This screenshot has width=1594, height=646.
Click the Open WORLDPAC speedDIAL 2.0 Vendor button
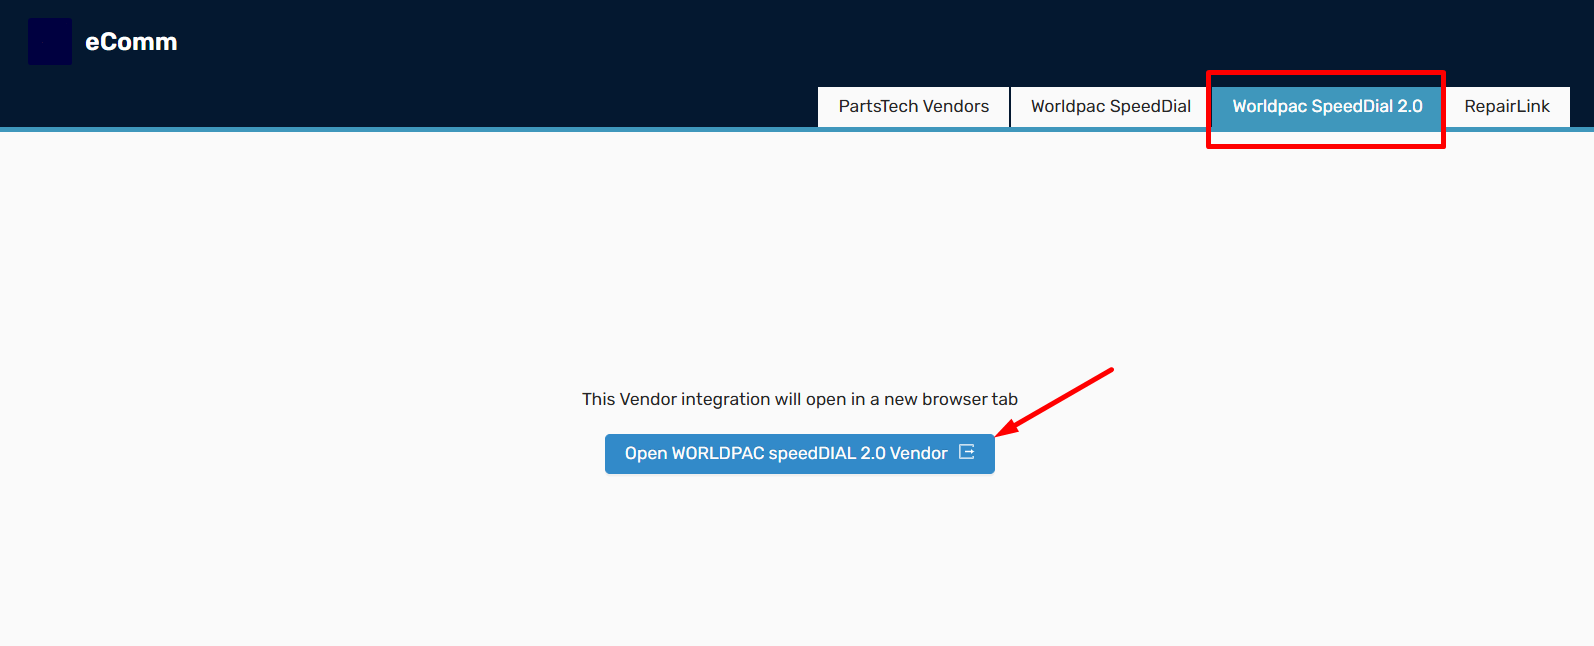click(800, 454)
